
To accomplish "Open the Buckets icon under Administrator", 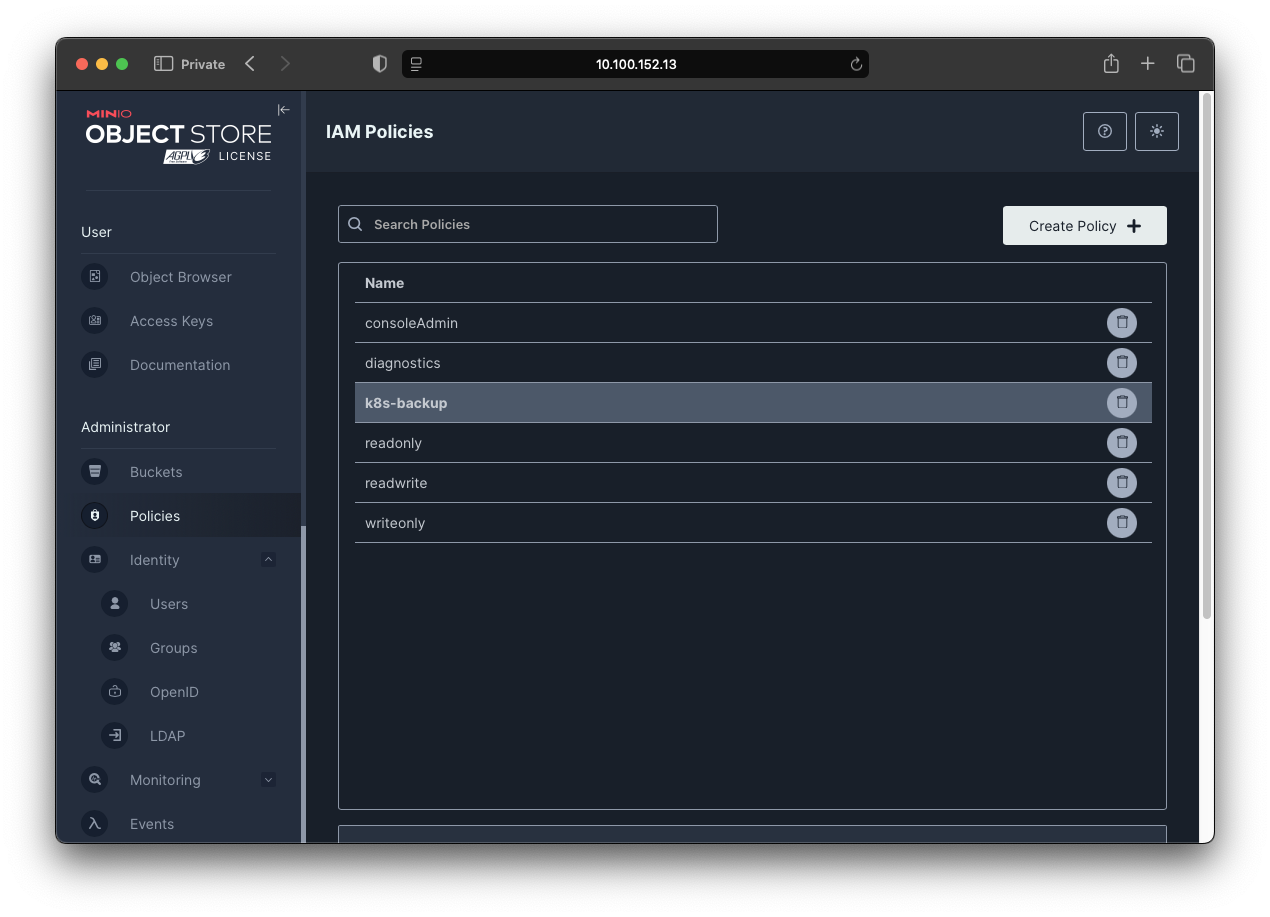I will 94,471.
